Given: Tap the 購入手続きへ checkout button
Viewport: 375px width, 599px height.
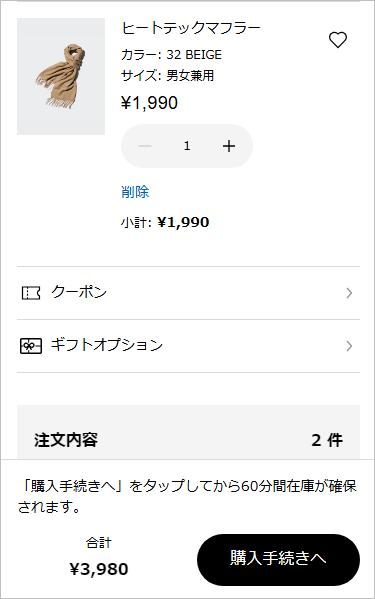Looking at the screenshot, I should tap(278, 560).
